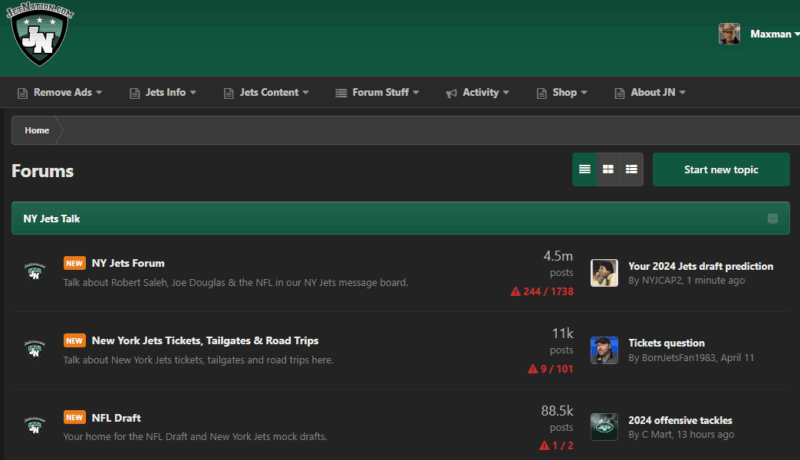Screen dimensions: 800x460
Task: Open the Activity menu
Action: coord(477,92)
